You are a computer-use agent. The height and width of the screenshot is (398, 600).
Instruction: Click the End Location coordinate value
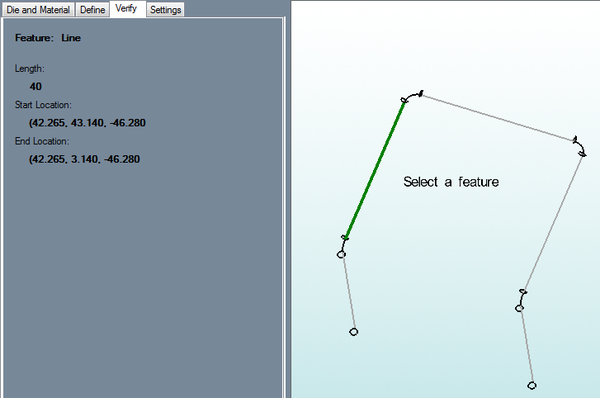click(84, 159)
